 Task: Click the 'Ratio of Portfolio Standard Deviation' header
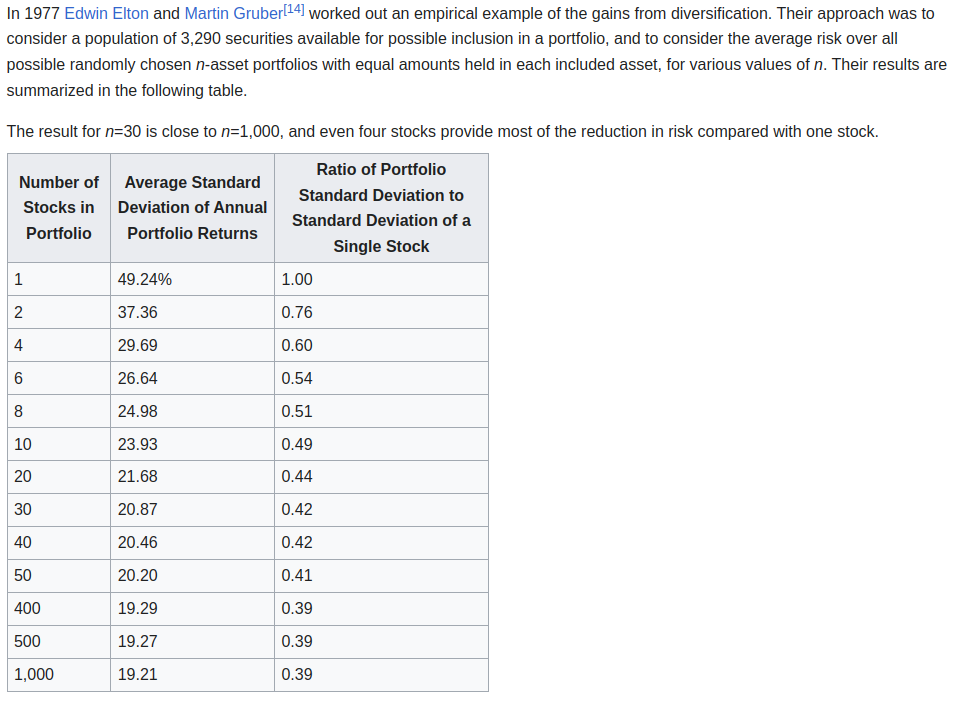381,208
